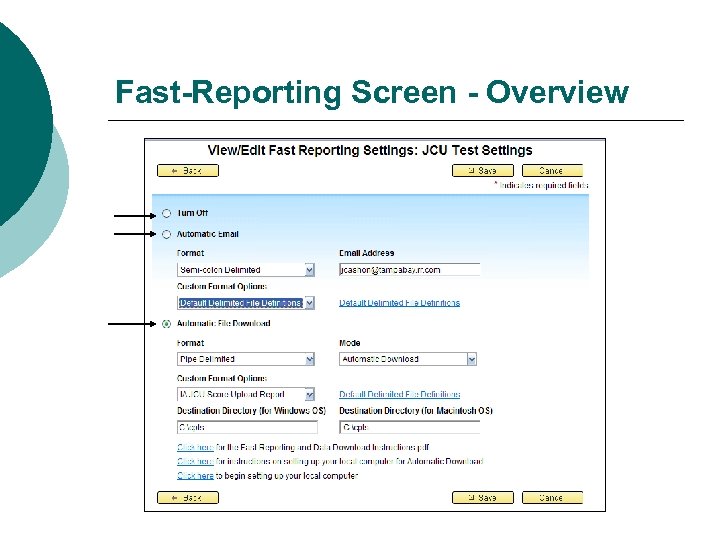This screenshot has height=540, width=720.
Task: Select the Automatic Email radio button
Action: 166,234
